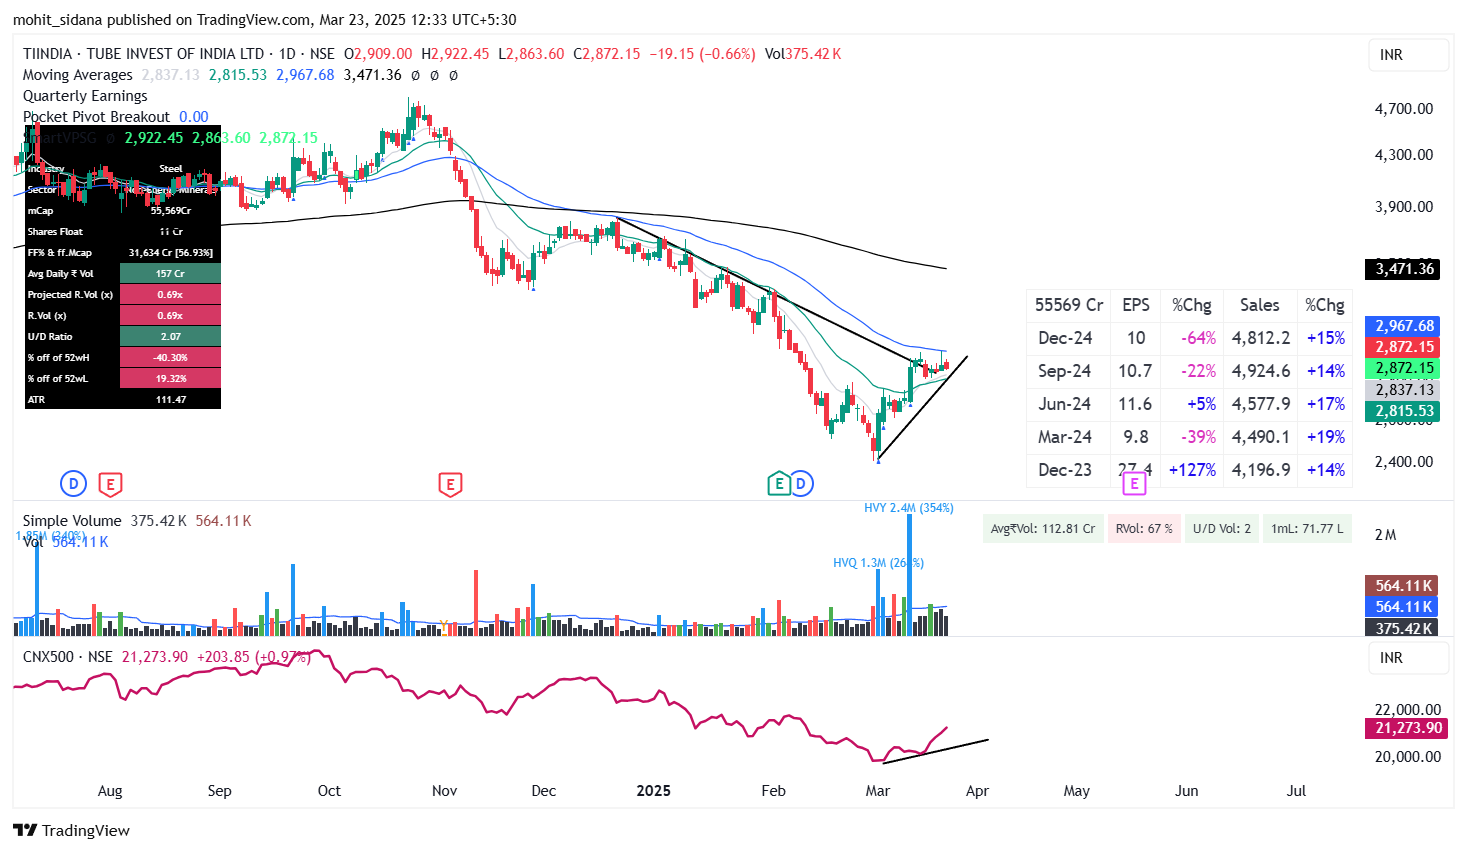Click the red 2,872.15 last price label
Screen dimensions: 1467x852
(x=1402, y=347)
